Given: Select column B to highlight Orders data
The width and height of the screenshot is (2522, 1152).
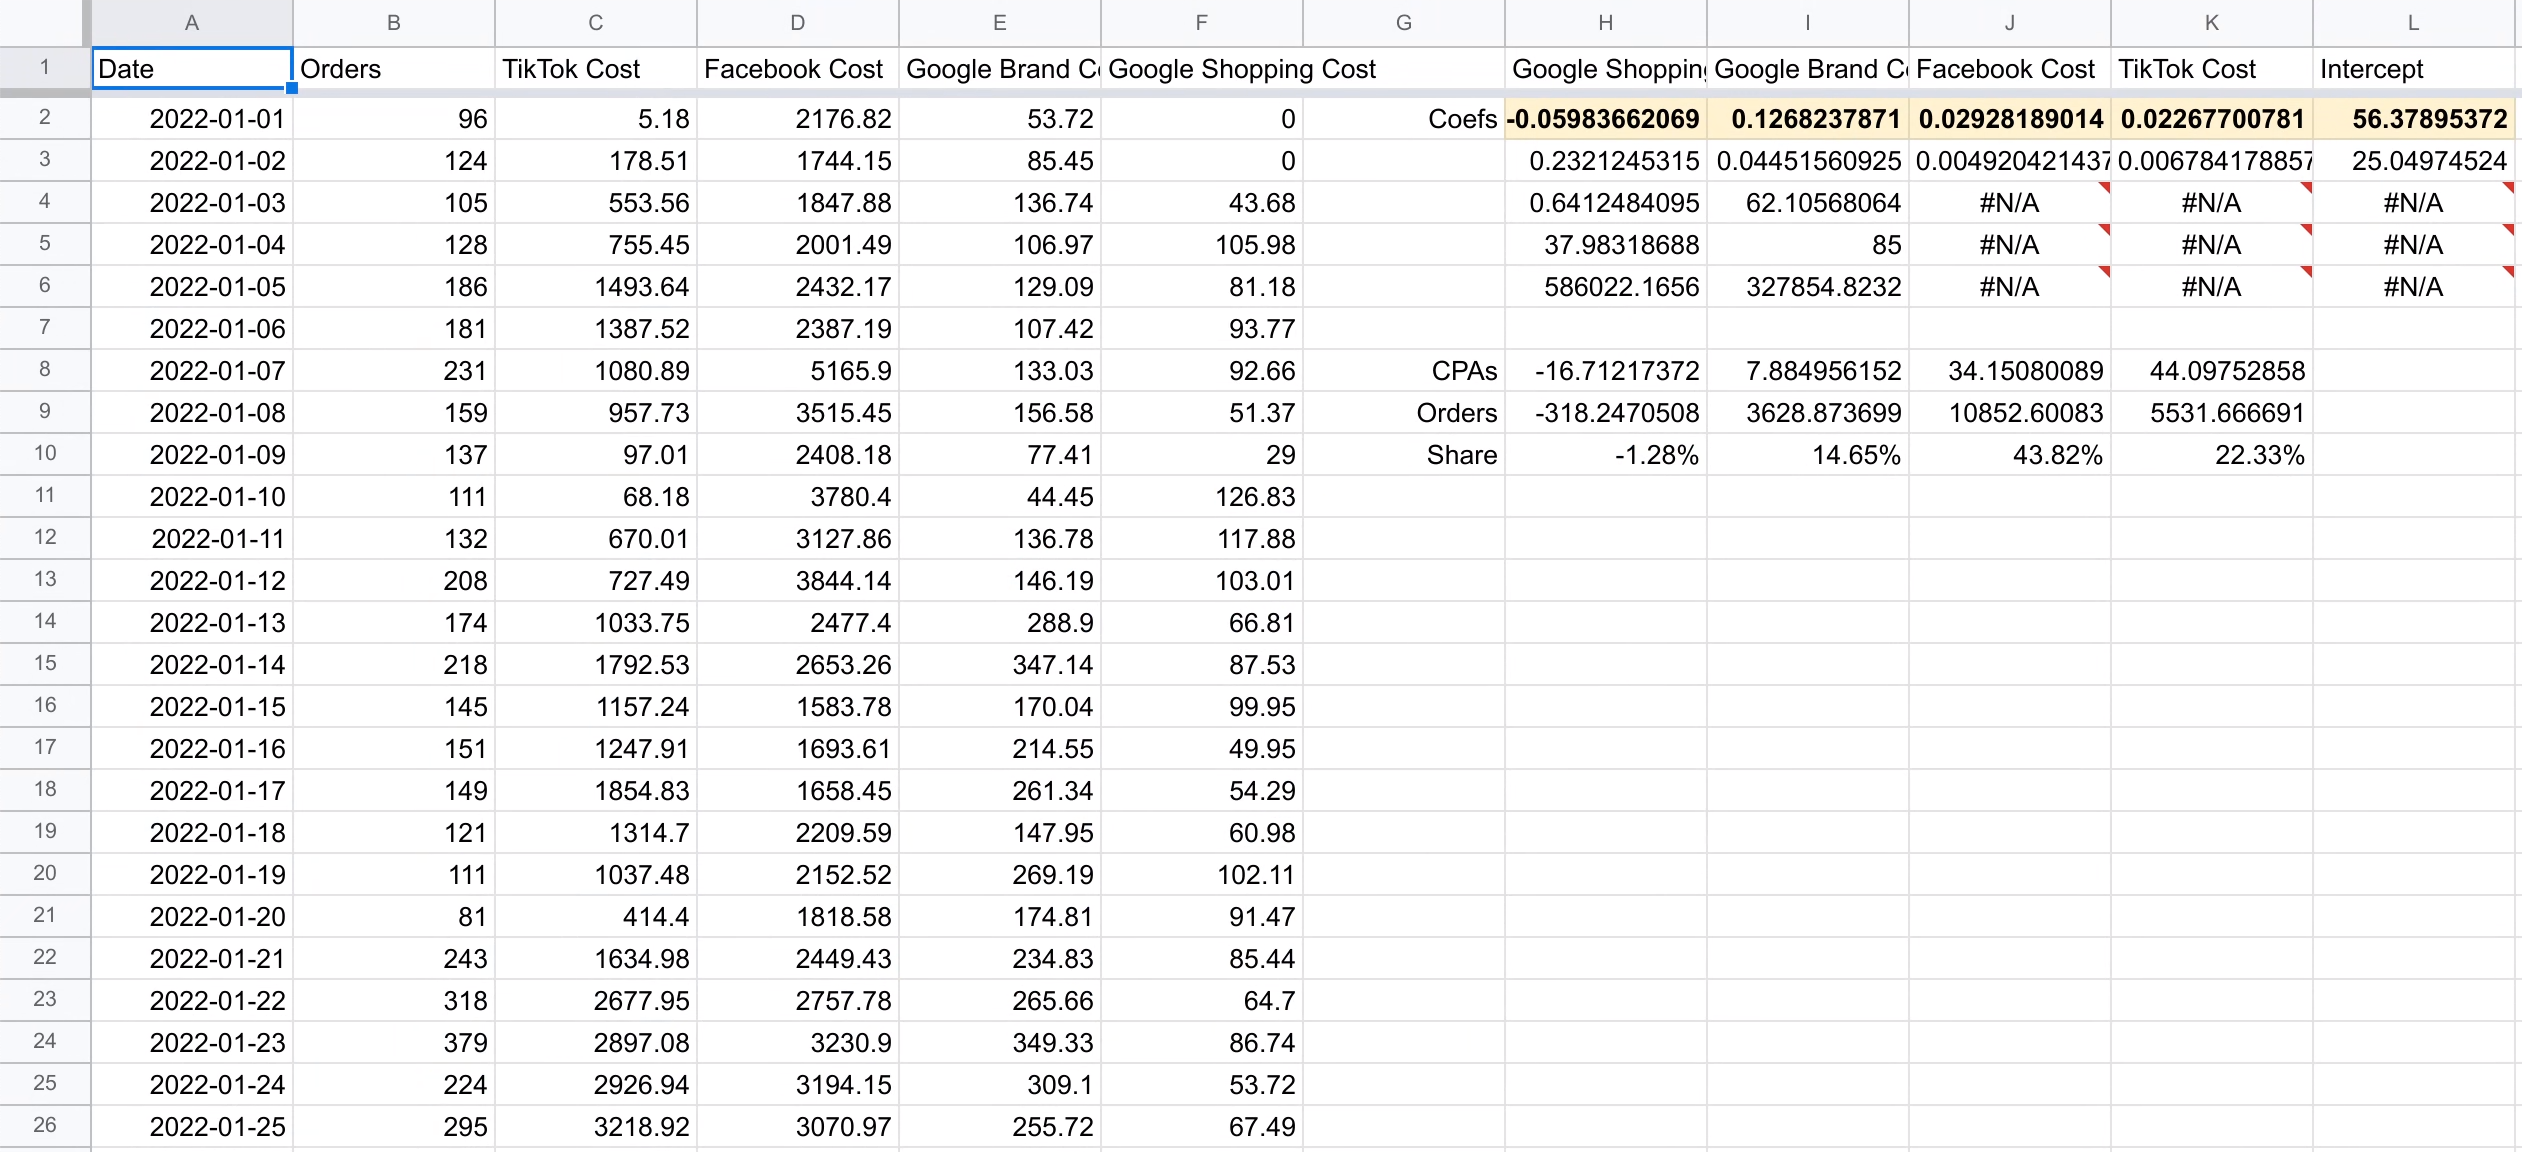Looking at the screenshot, I should coord(393,22).
